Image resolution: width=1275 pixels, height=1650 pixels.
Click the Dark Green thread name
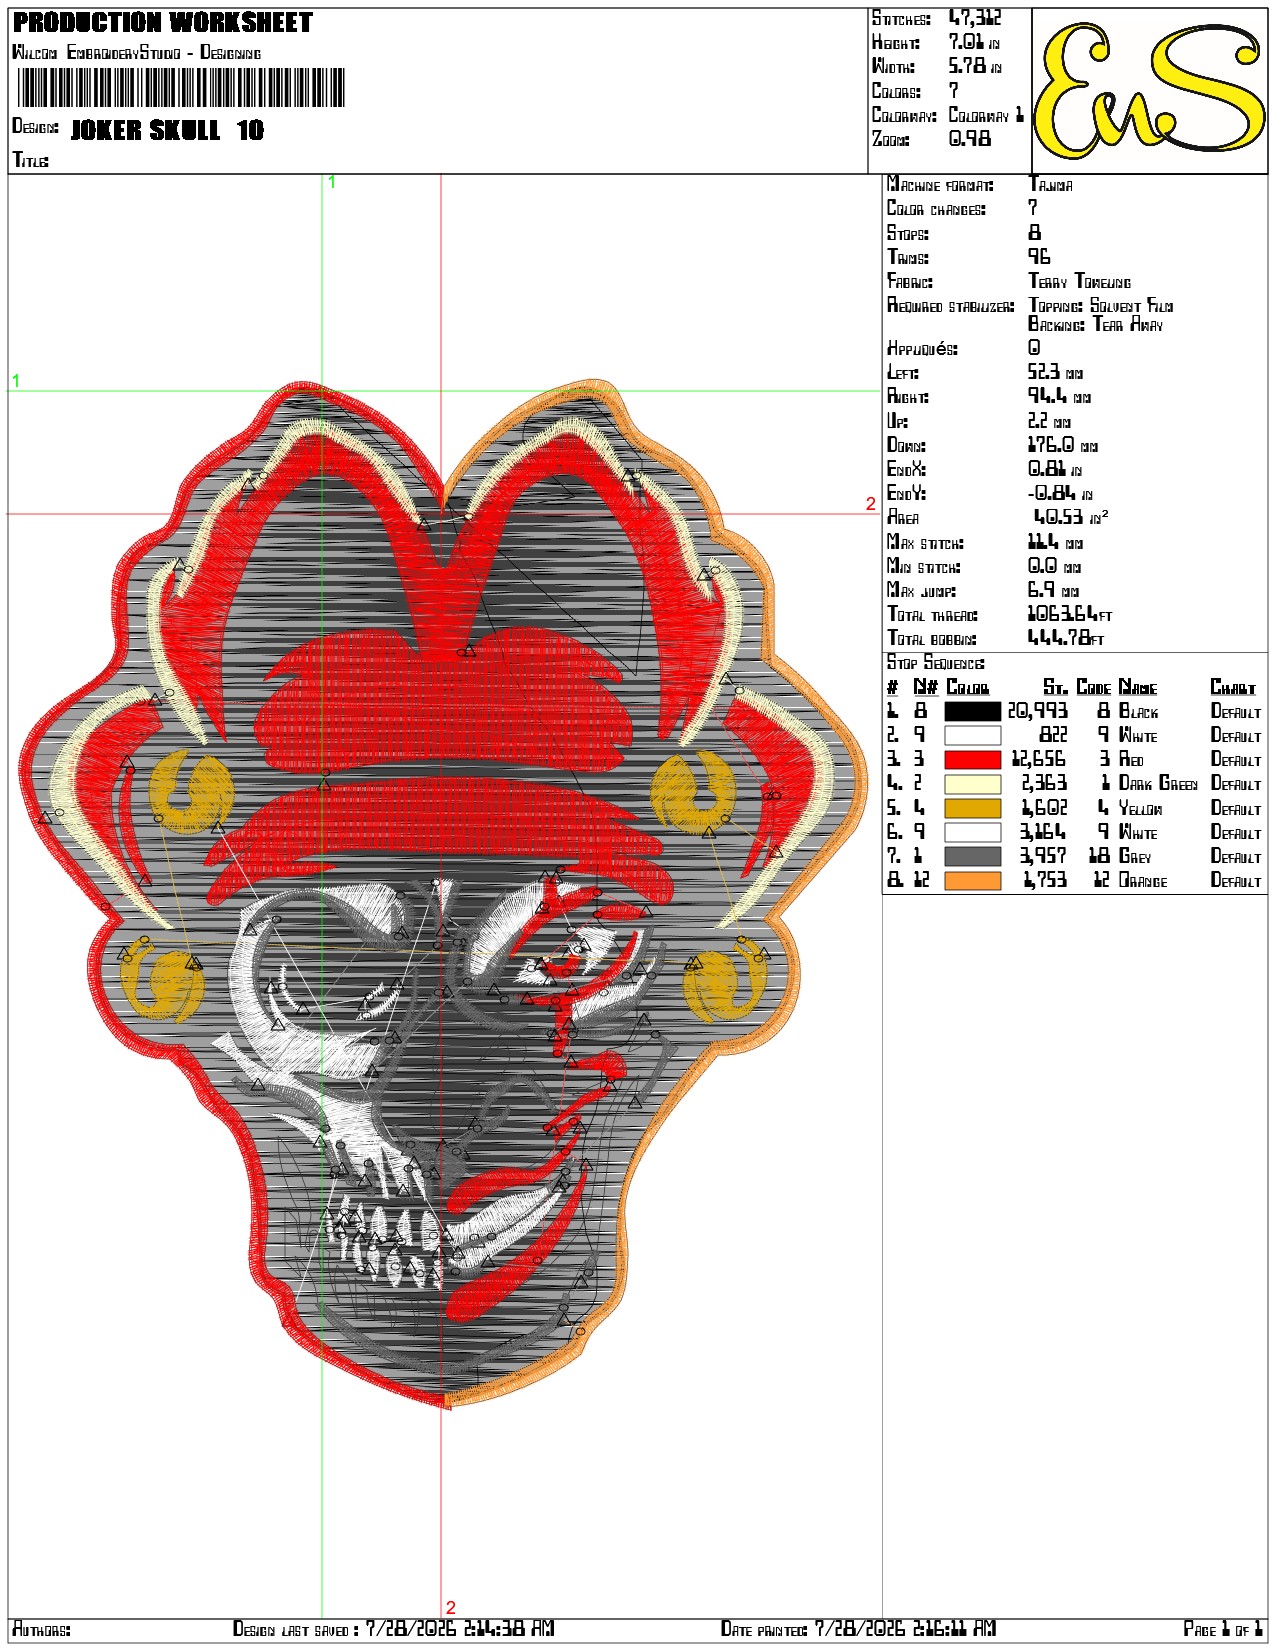click(x=1158, y=784)
